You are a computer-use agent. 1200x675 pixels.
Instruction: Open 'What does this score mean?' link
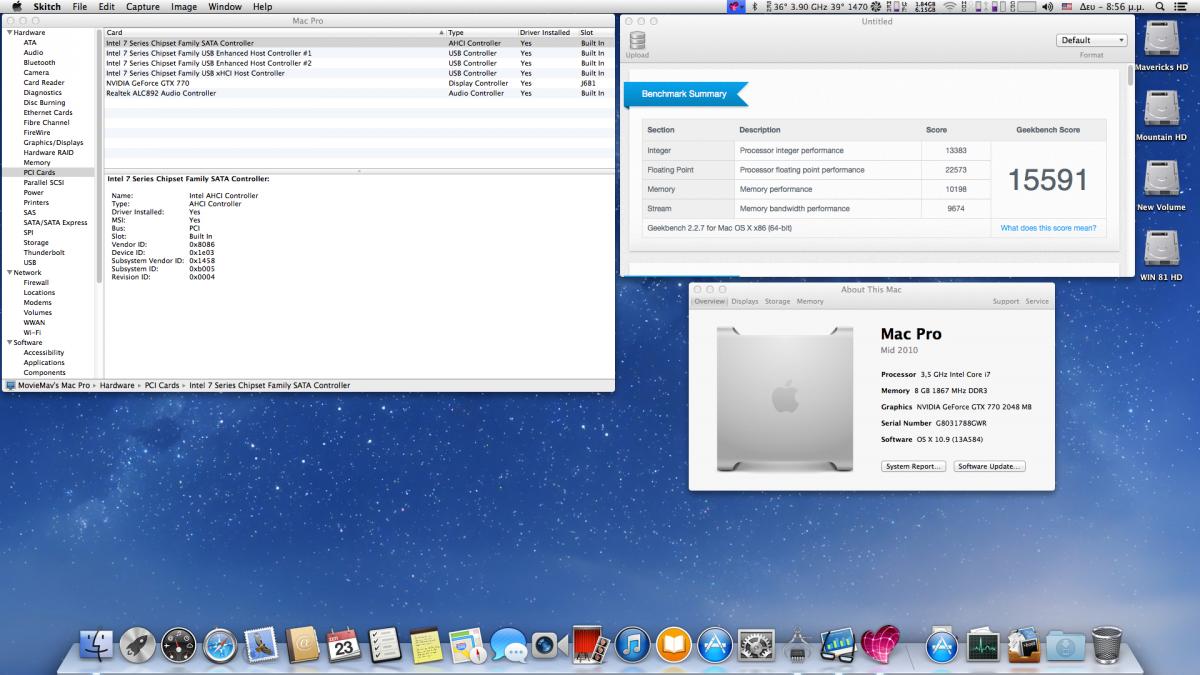point(1048,228)
